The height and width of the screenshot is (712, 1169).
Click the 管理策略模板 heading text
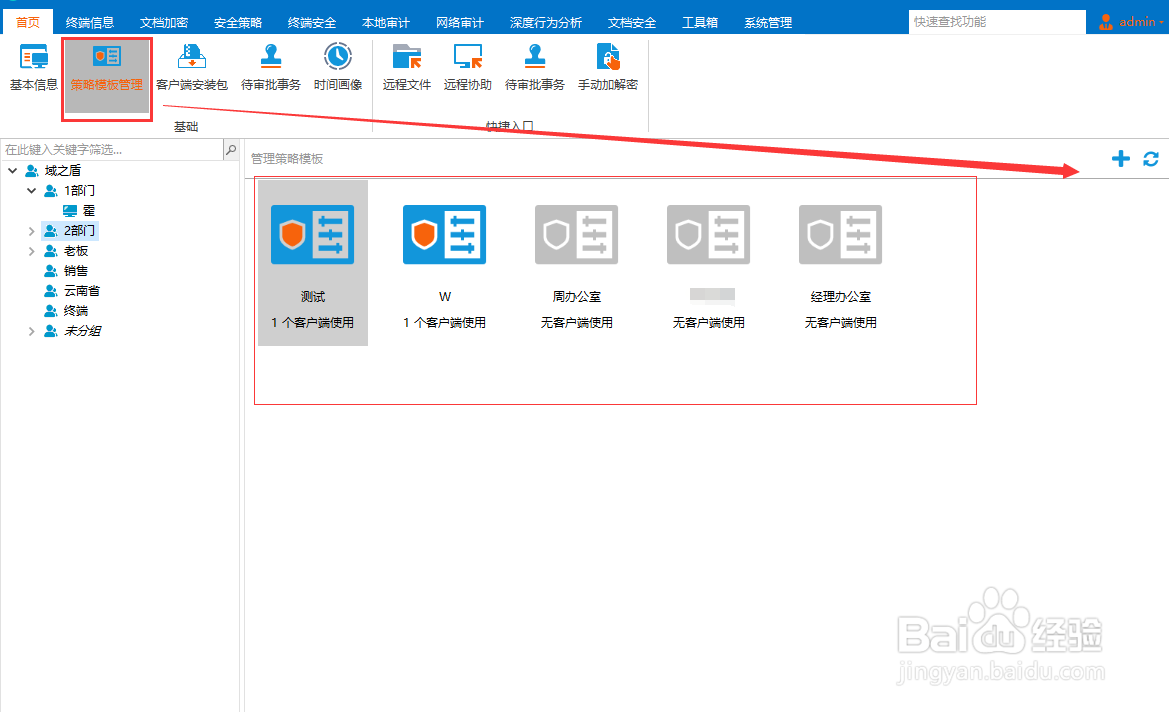(287, 159)
